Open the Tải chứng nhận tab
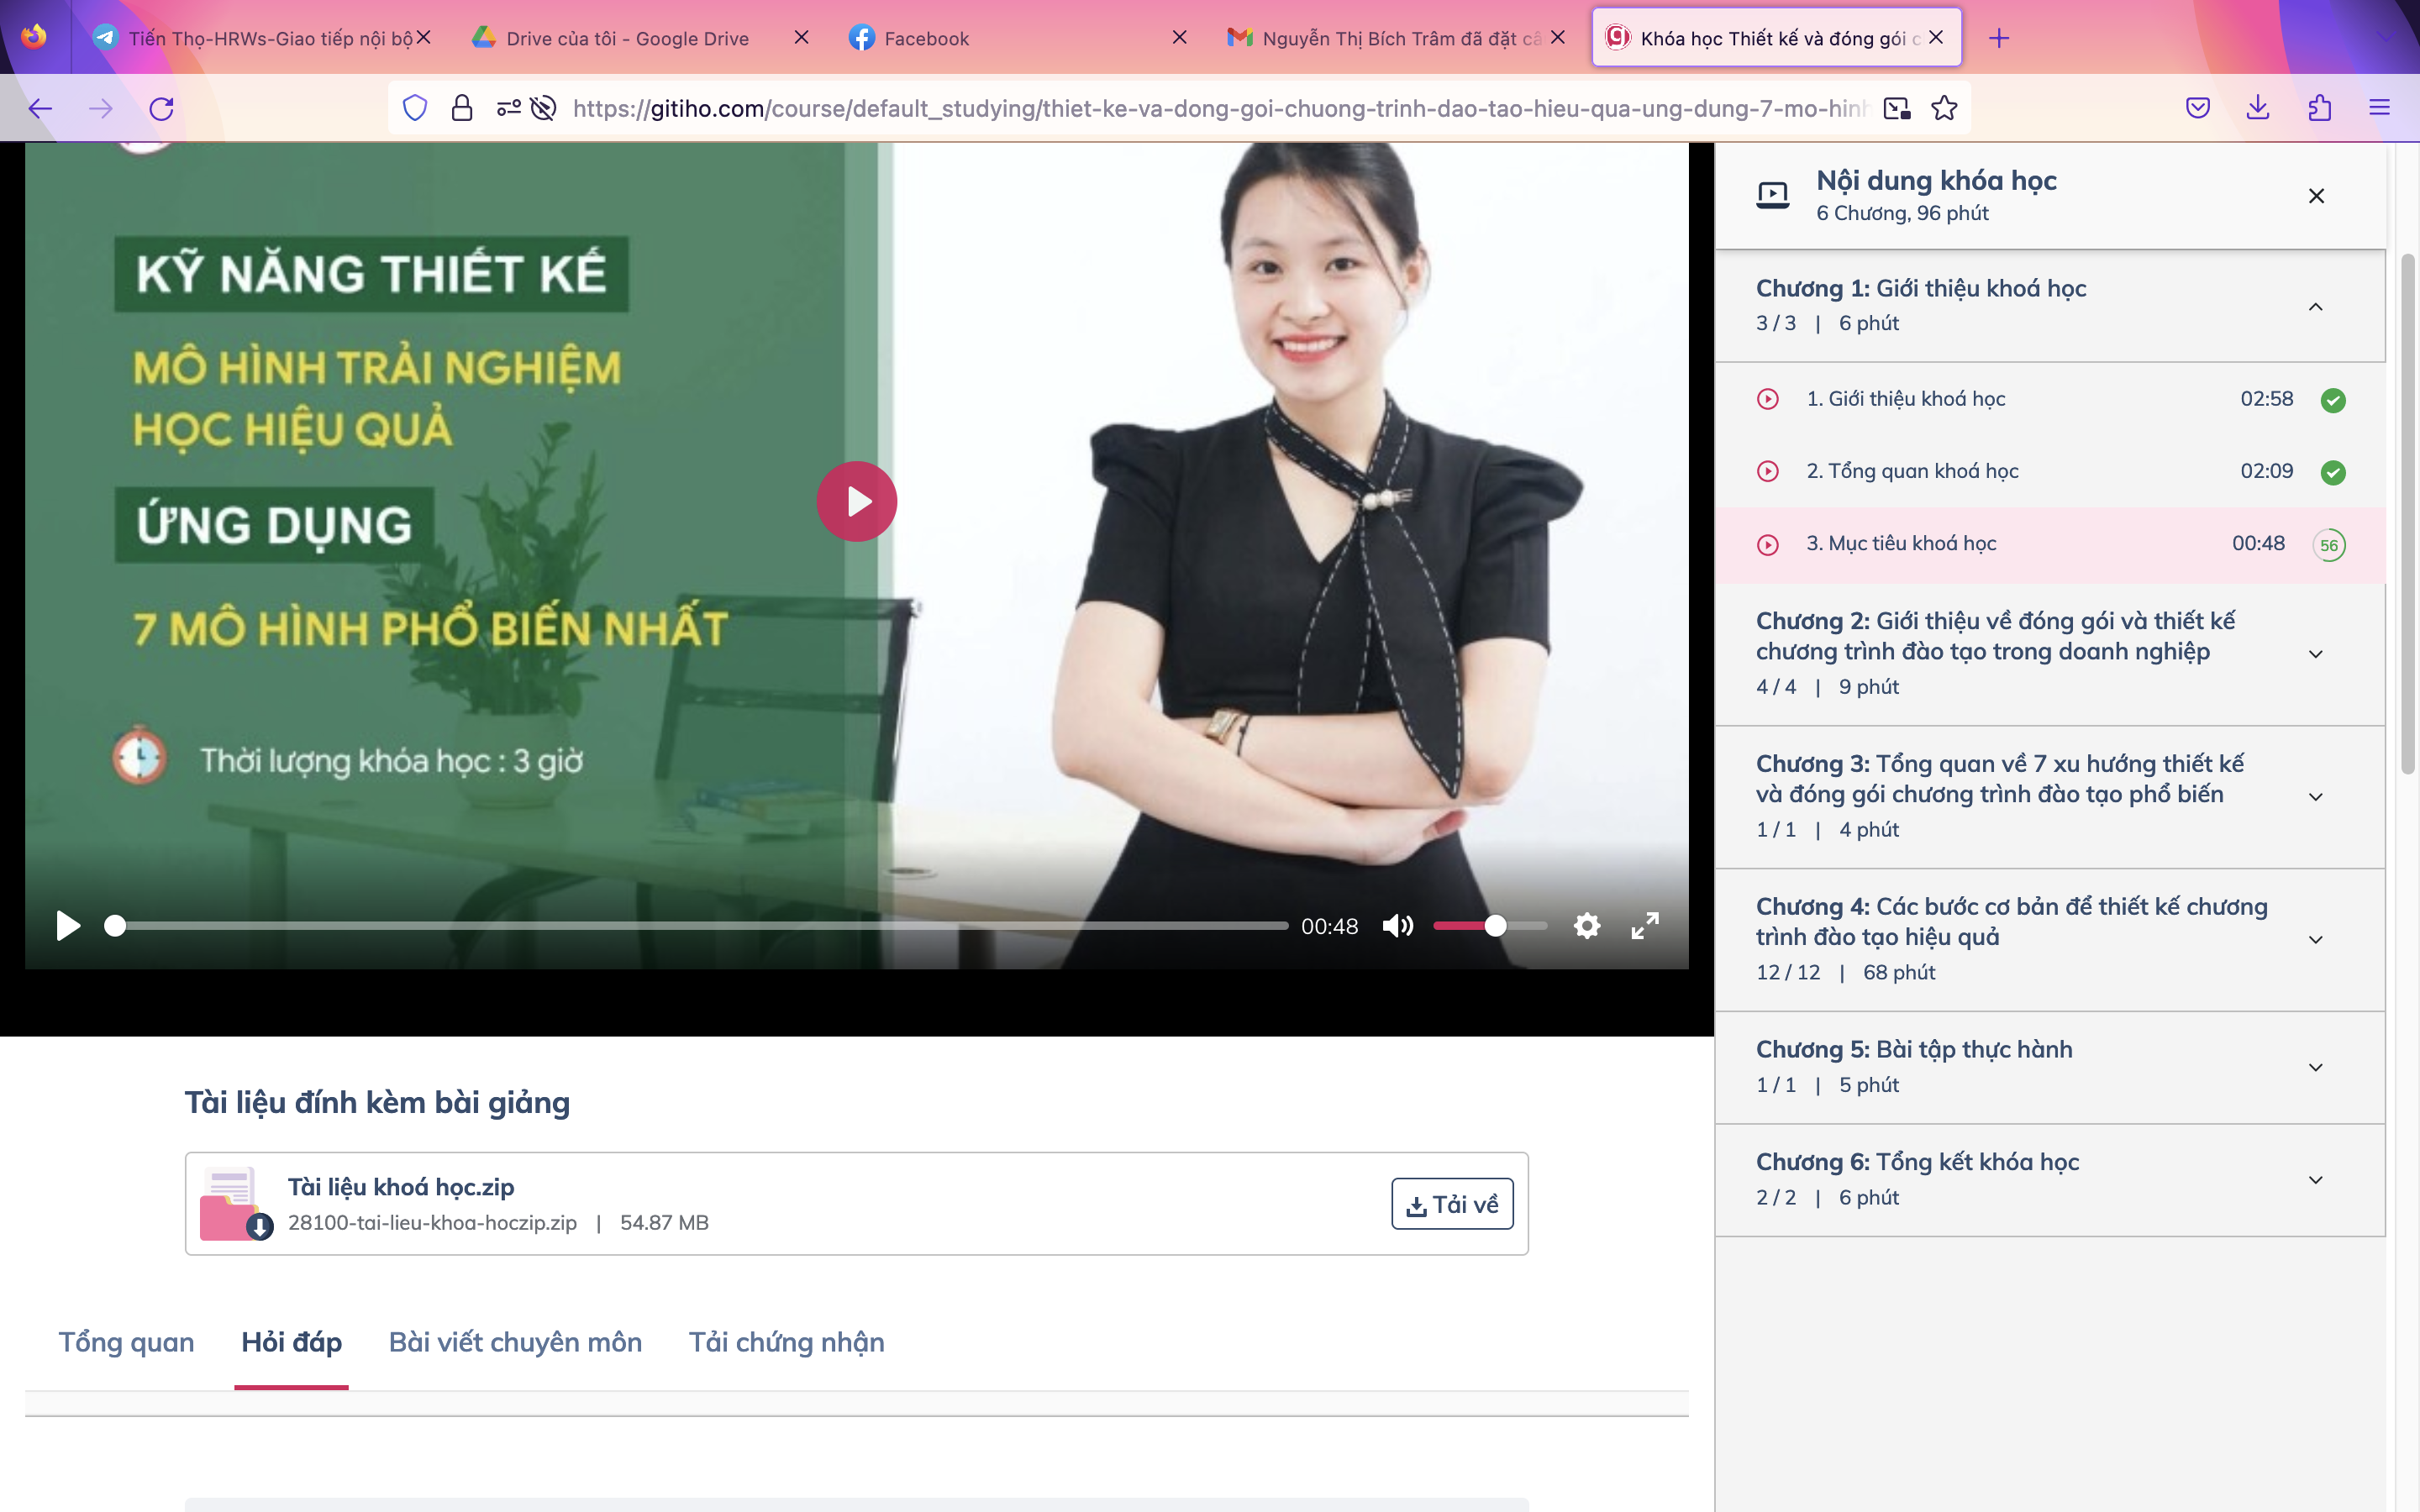The width and height of the screenshot is (2420, 1512). 786,1342
